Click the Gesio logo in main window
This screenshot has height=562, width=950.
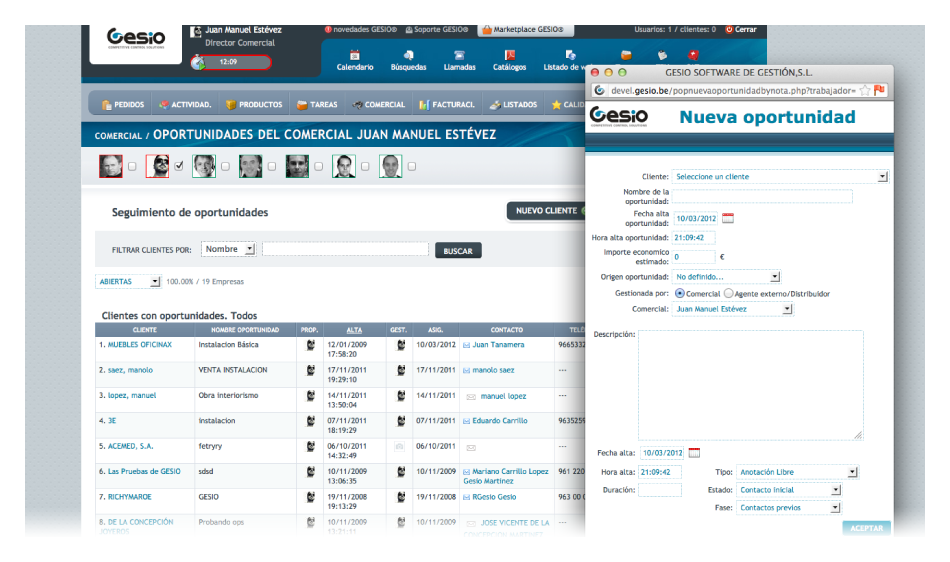coord(136,38)
